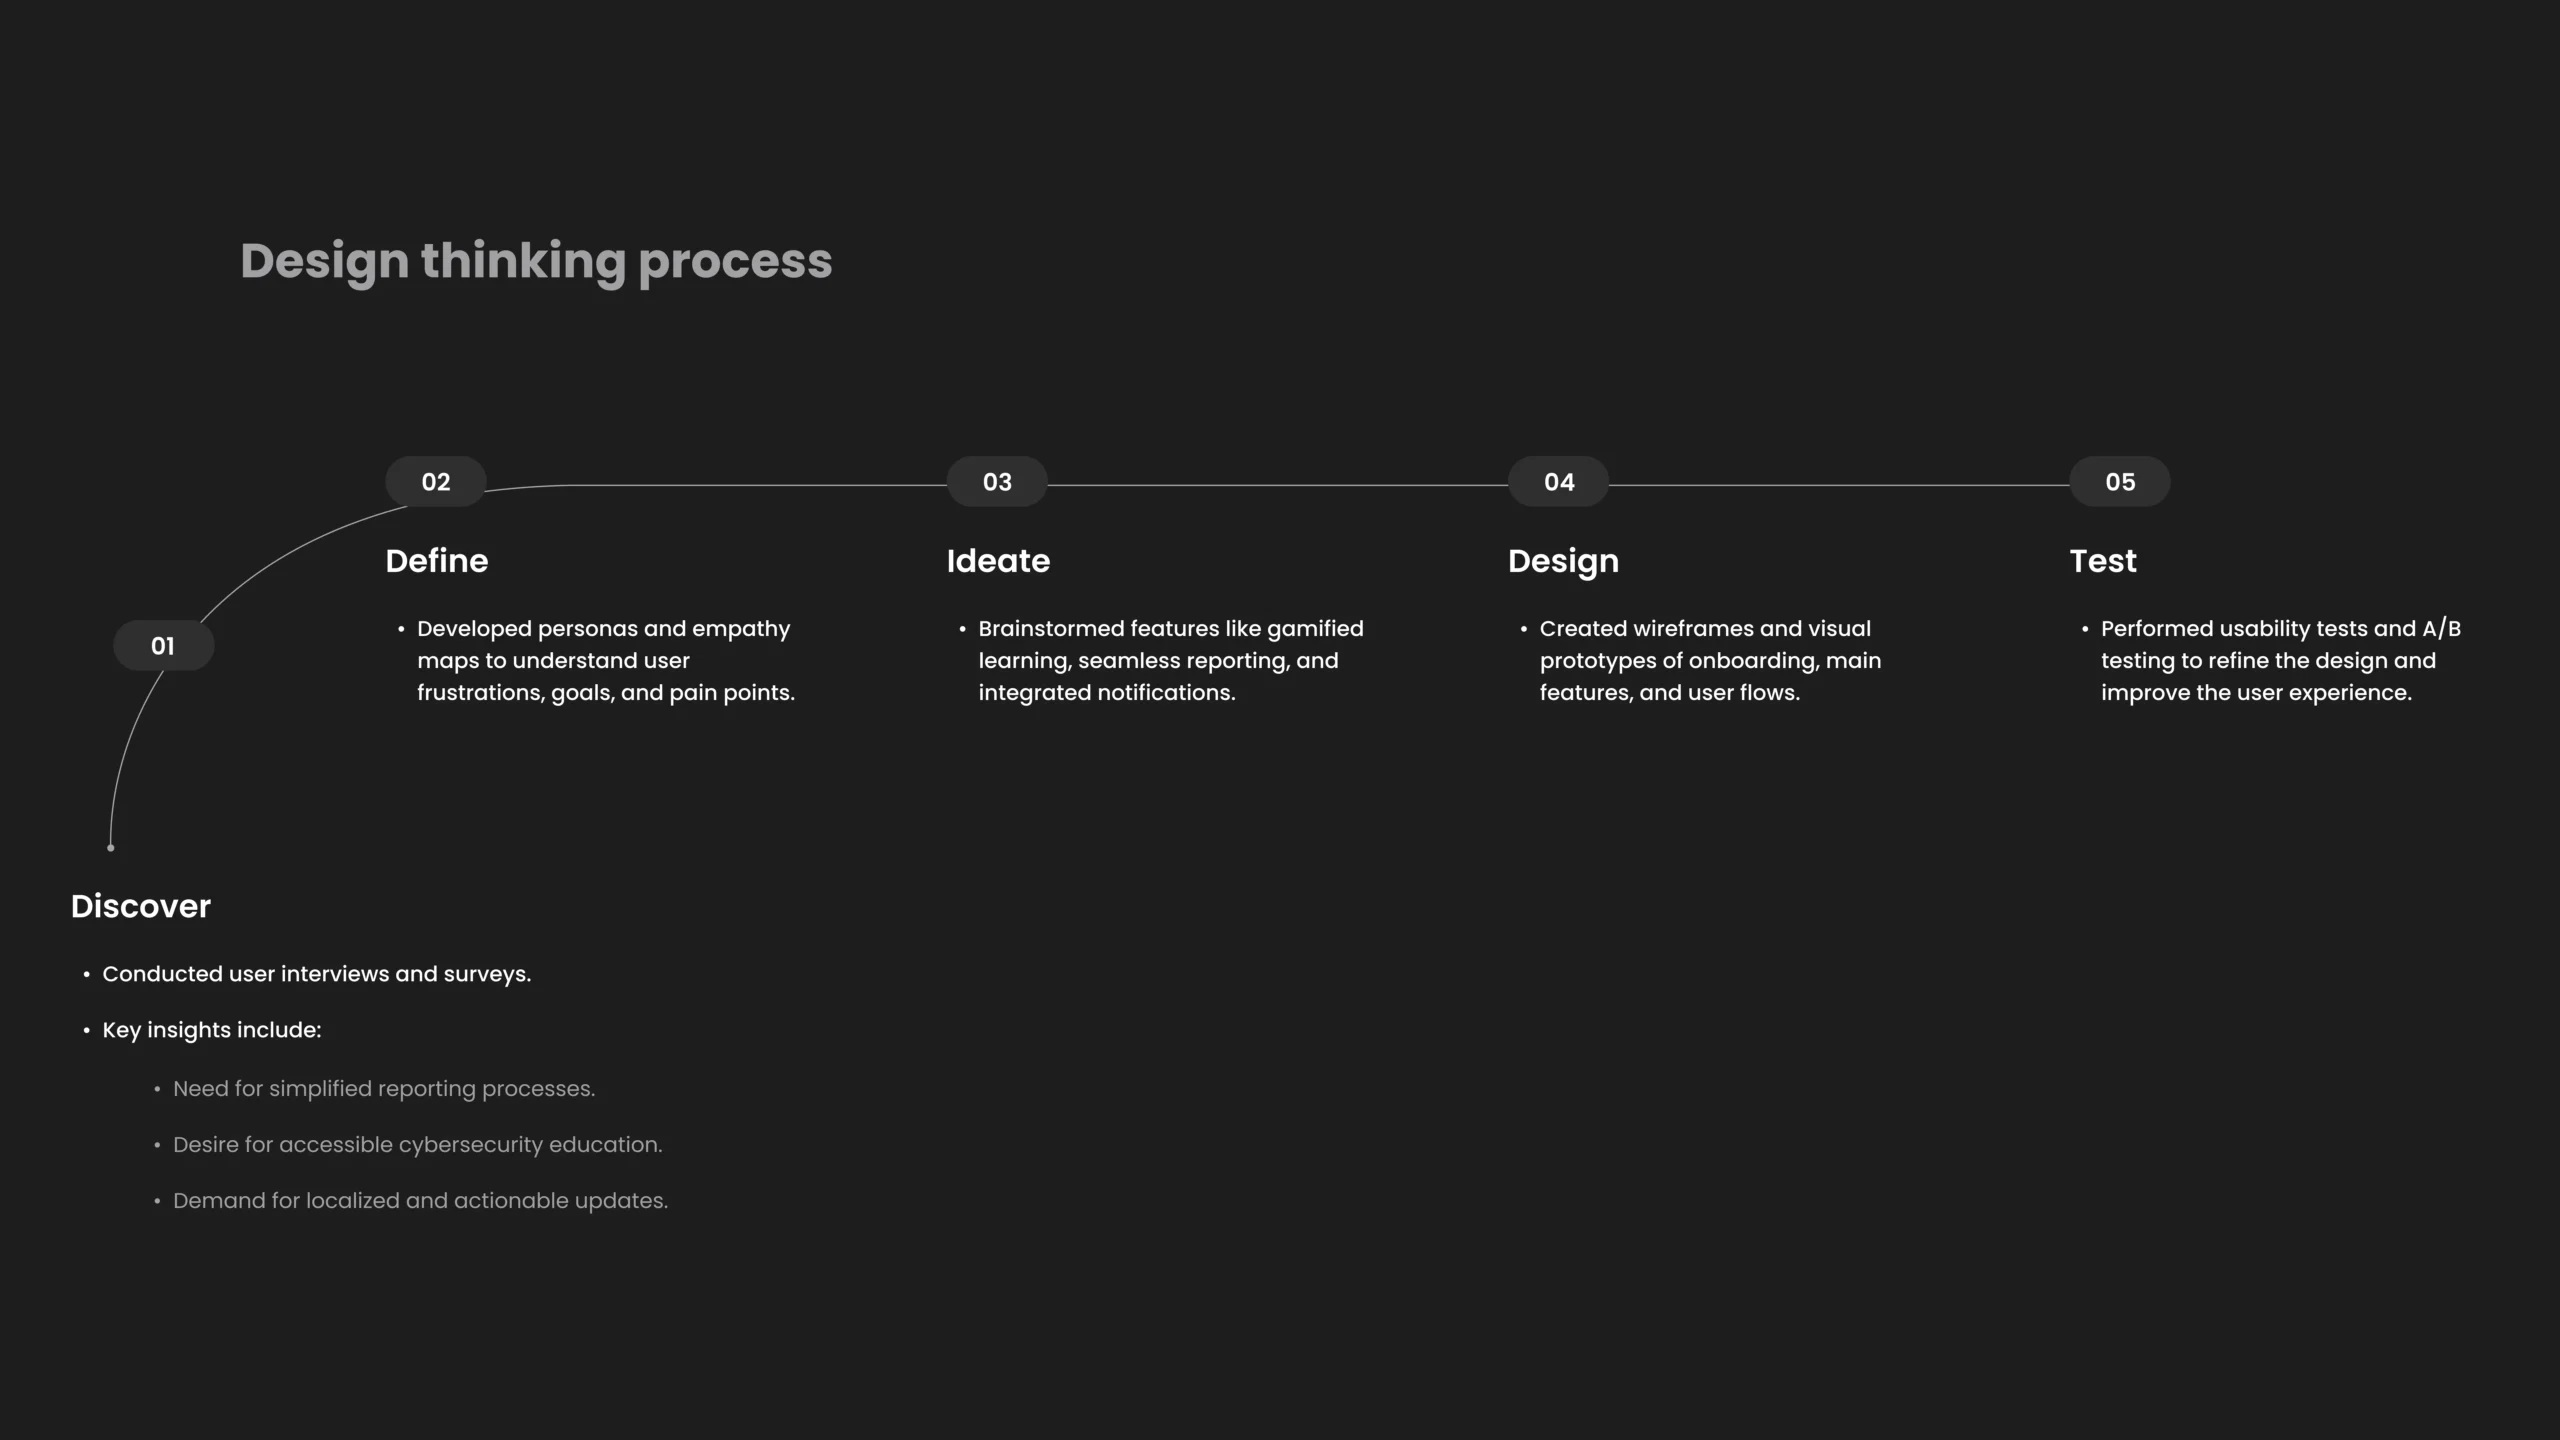Click the Design thinking process title
The image size is (2560, 1440).
click(x=536, y=262)
